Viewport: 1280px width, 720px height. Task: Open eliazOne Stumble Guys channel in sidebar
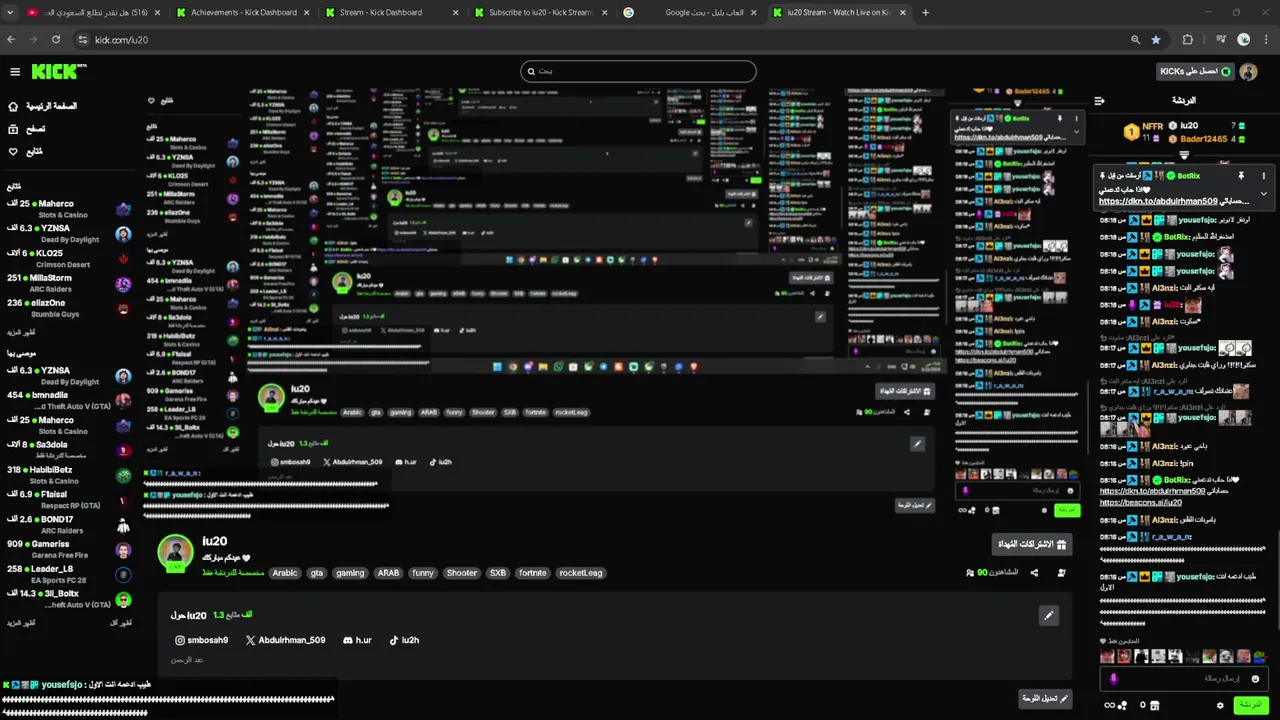68,308
